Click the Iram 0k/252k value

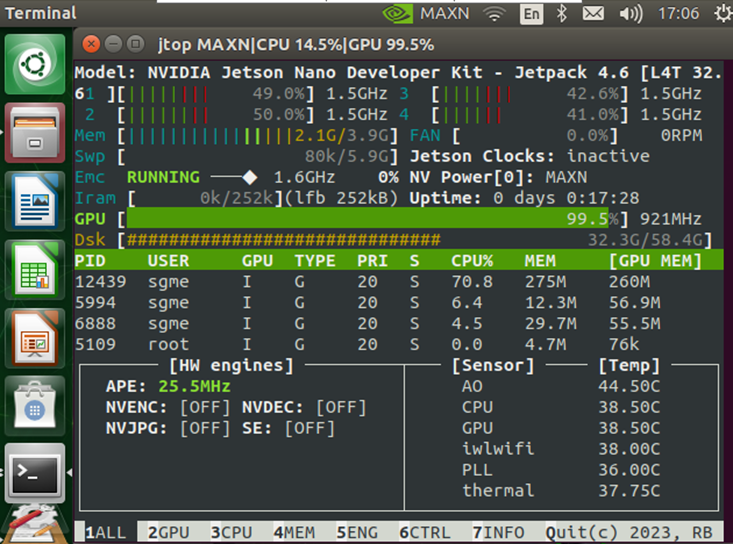click(x=237, y=198)
